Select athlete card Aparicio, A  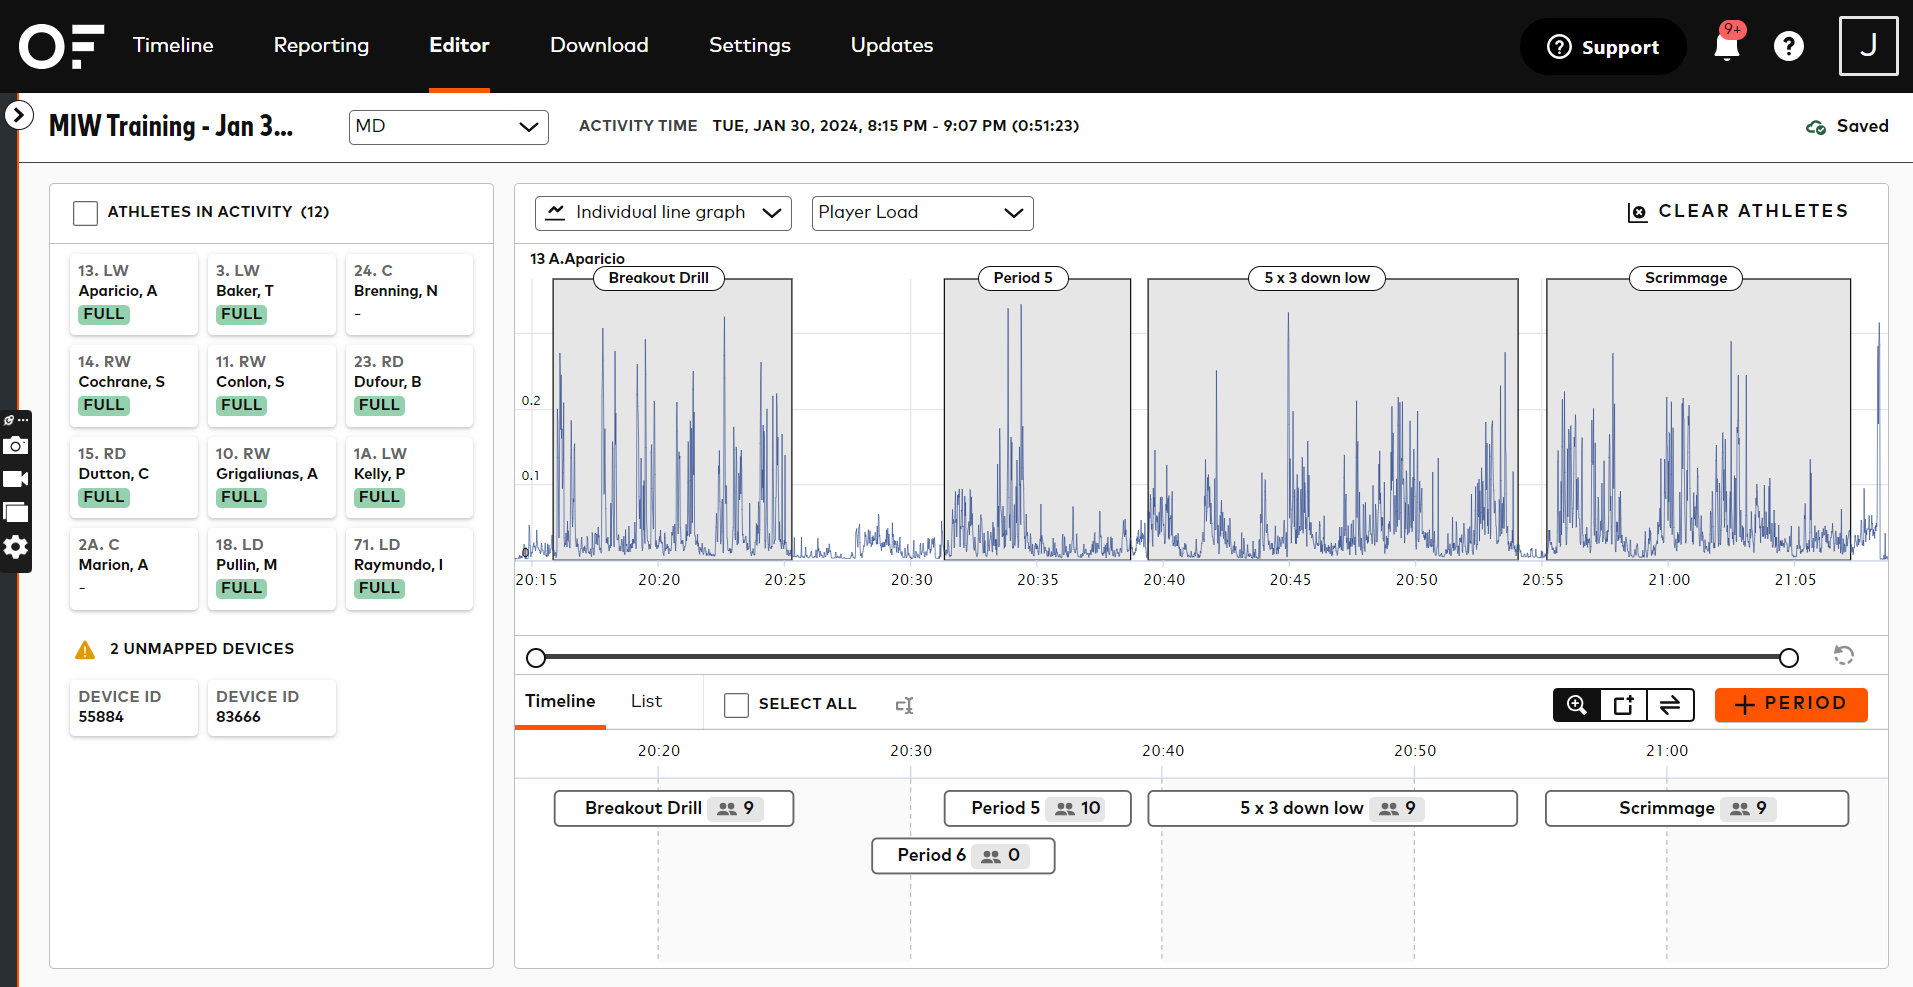pos(134,294)
